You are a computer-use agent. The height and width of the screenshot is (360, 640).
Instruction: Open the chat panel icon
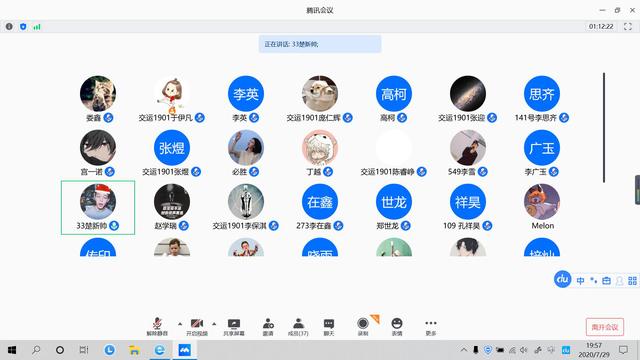[x=329, y=327]
